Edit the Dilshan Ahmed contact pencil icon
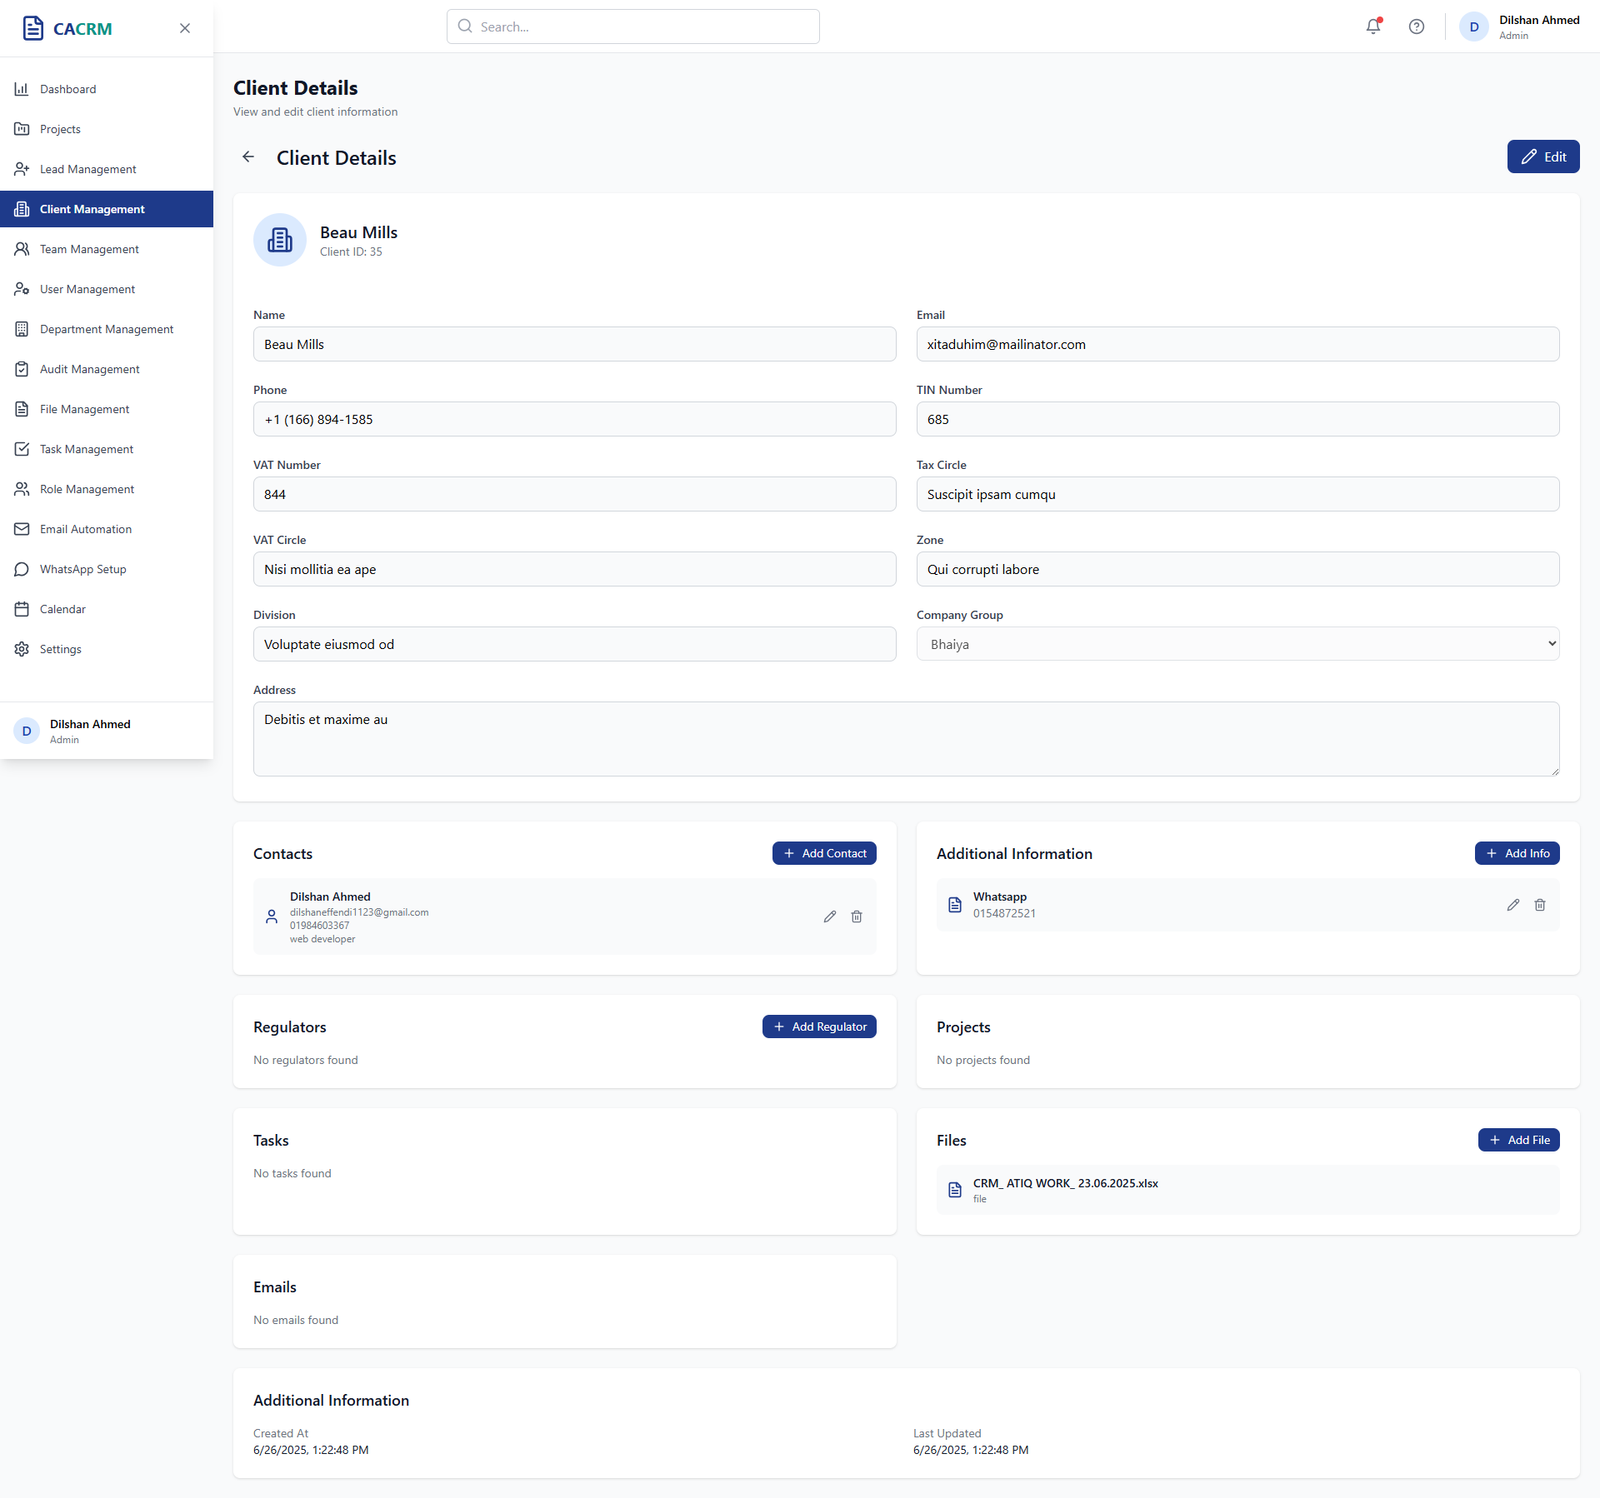 pyautogui.click(x=829, y=917)
